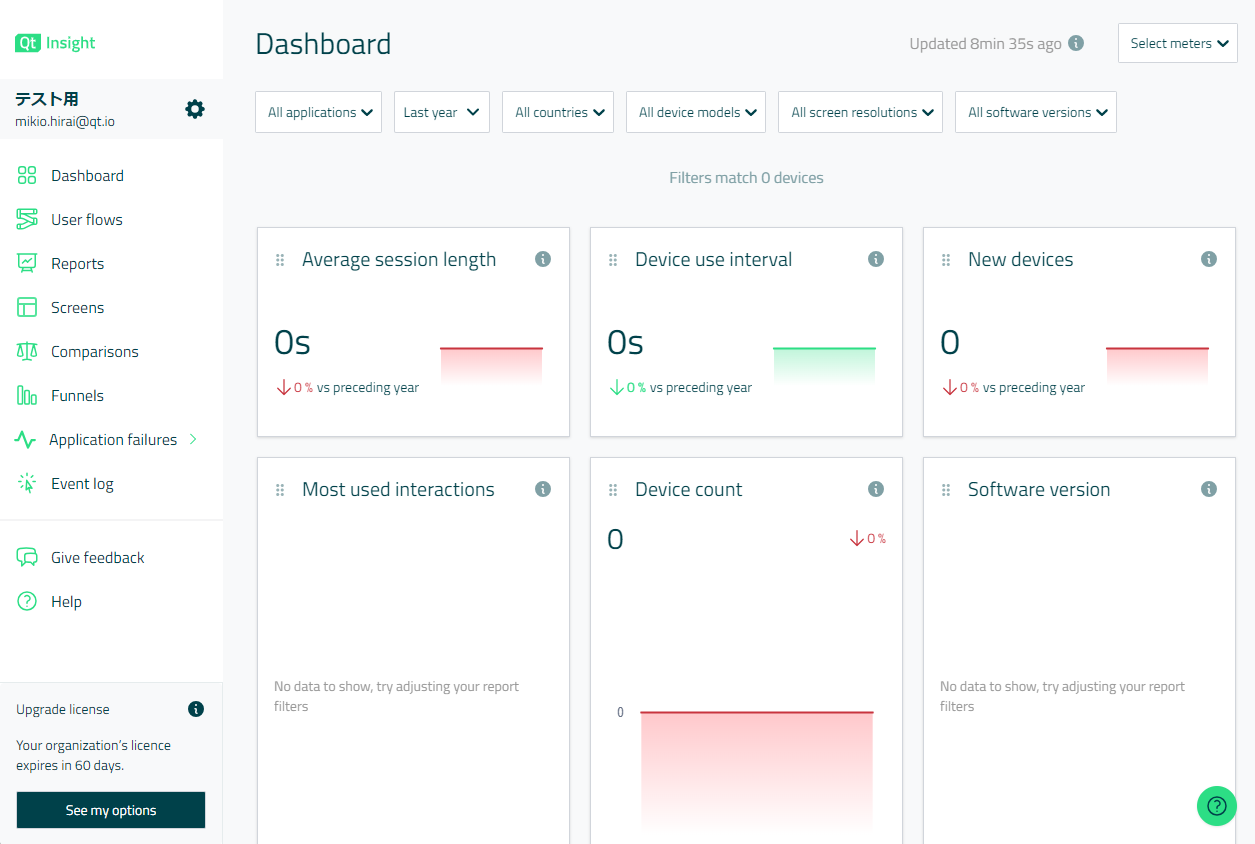Image resolution: width=1255 pixels, height=844 pixels.
Task: Open the Select meters dropdown
Action: [1177, 43]
